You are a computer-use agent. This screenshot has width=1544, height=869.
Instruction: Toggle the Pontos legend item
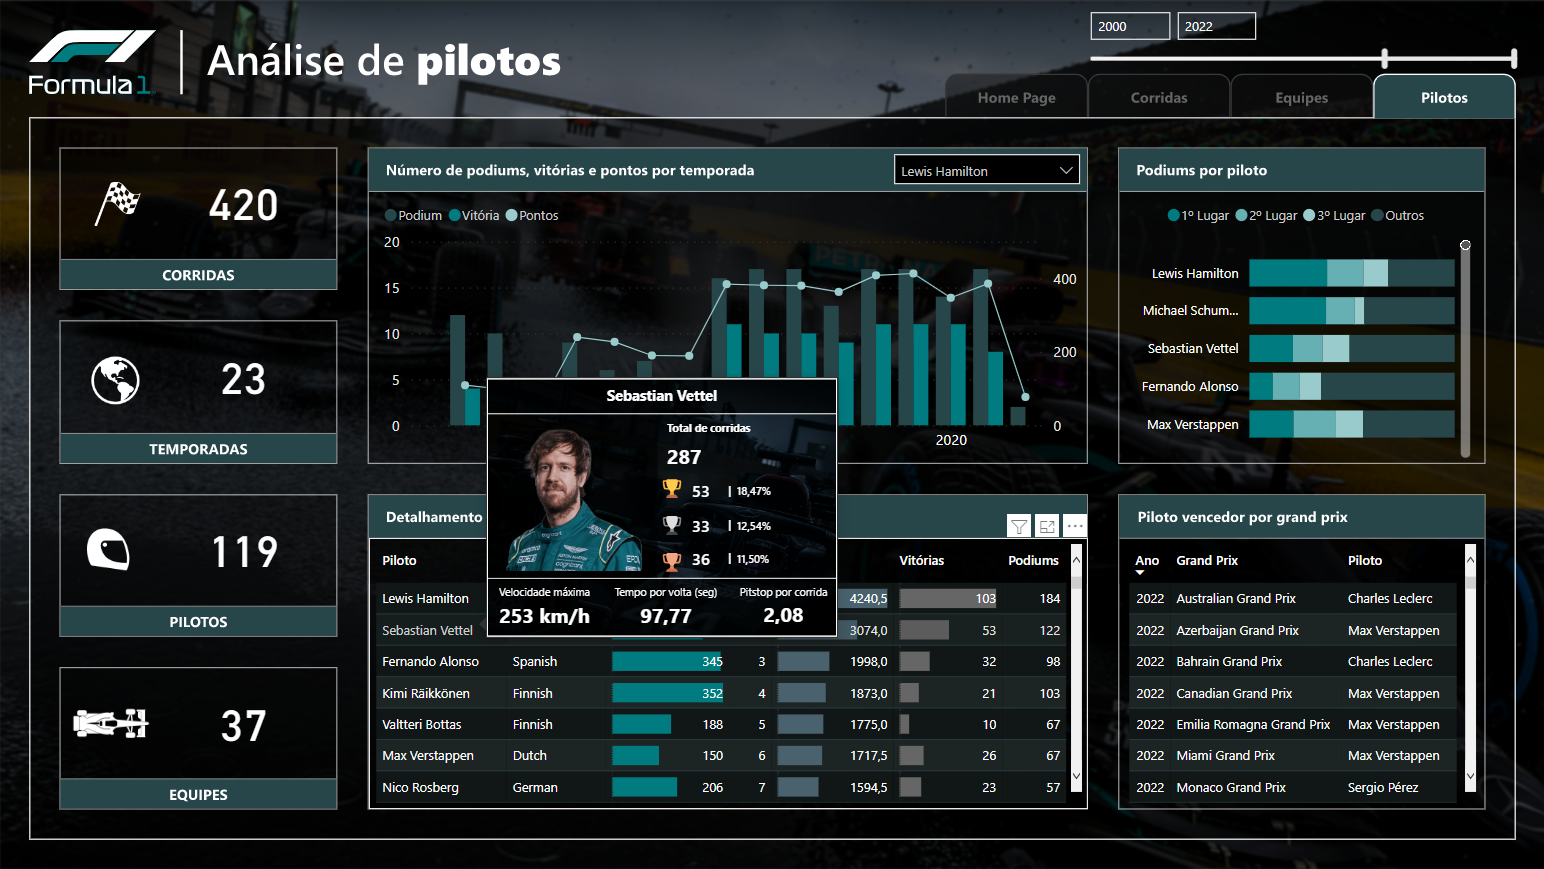(532, 215)
